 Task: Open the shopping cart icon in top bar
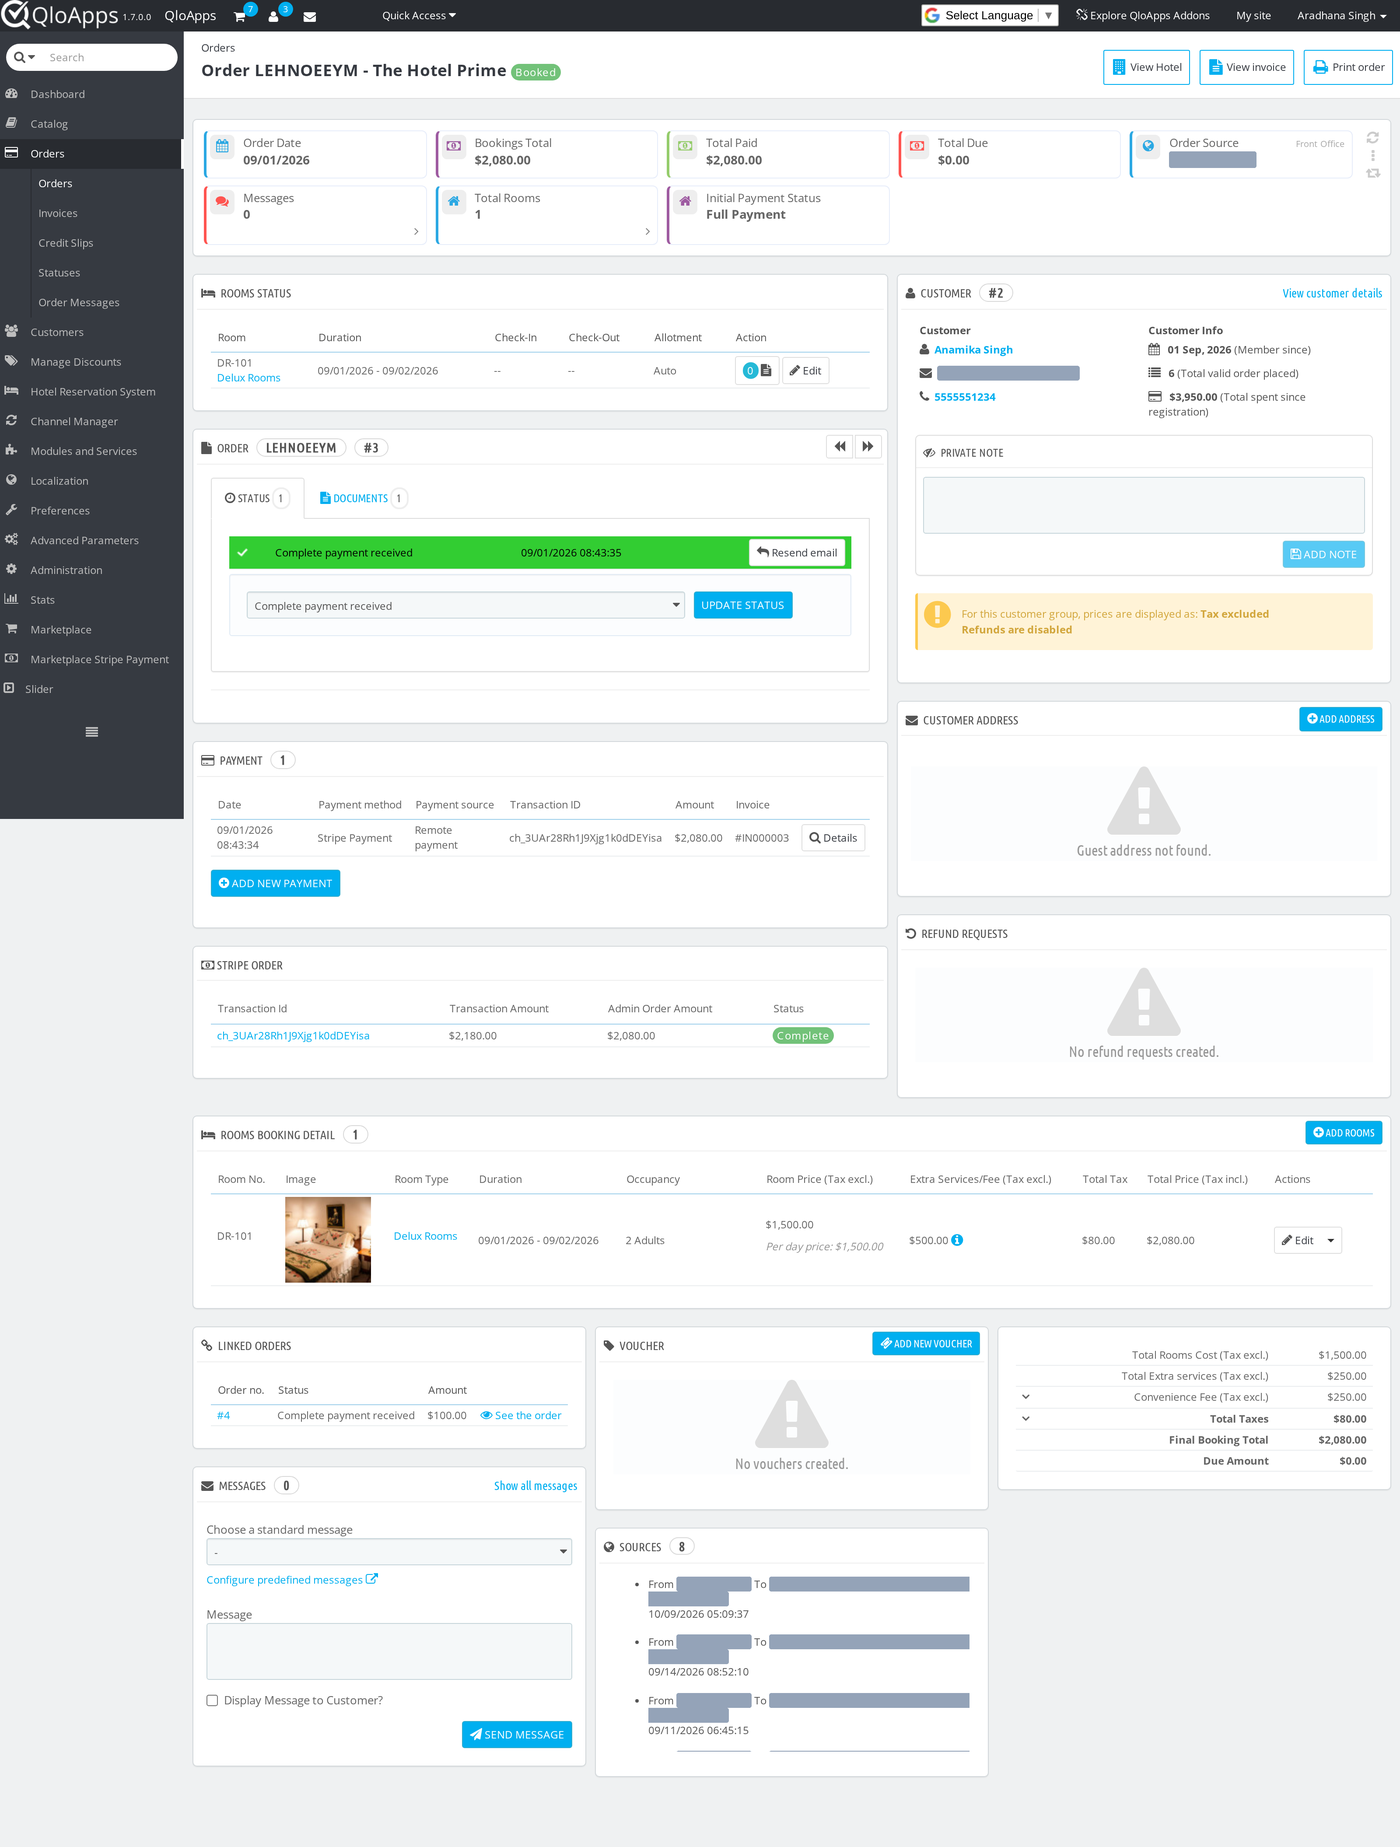[241, 16]
